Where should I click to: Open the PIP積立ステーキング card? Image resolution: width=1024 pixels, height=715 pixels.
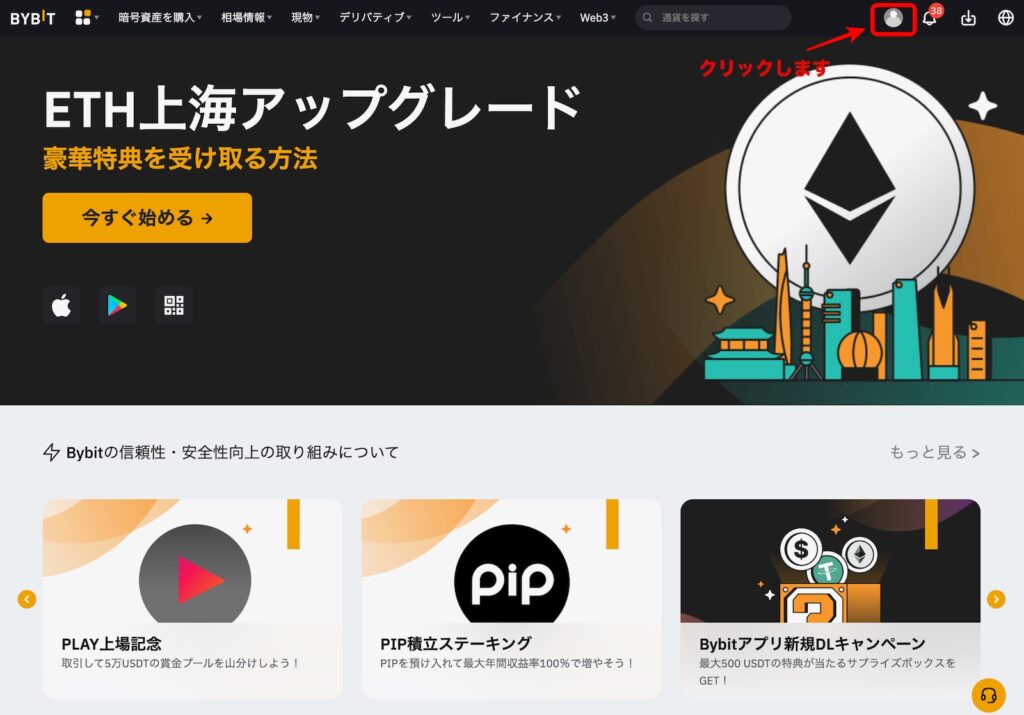pos(511,599)
